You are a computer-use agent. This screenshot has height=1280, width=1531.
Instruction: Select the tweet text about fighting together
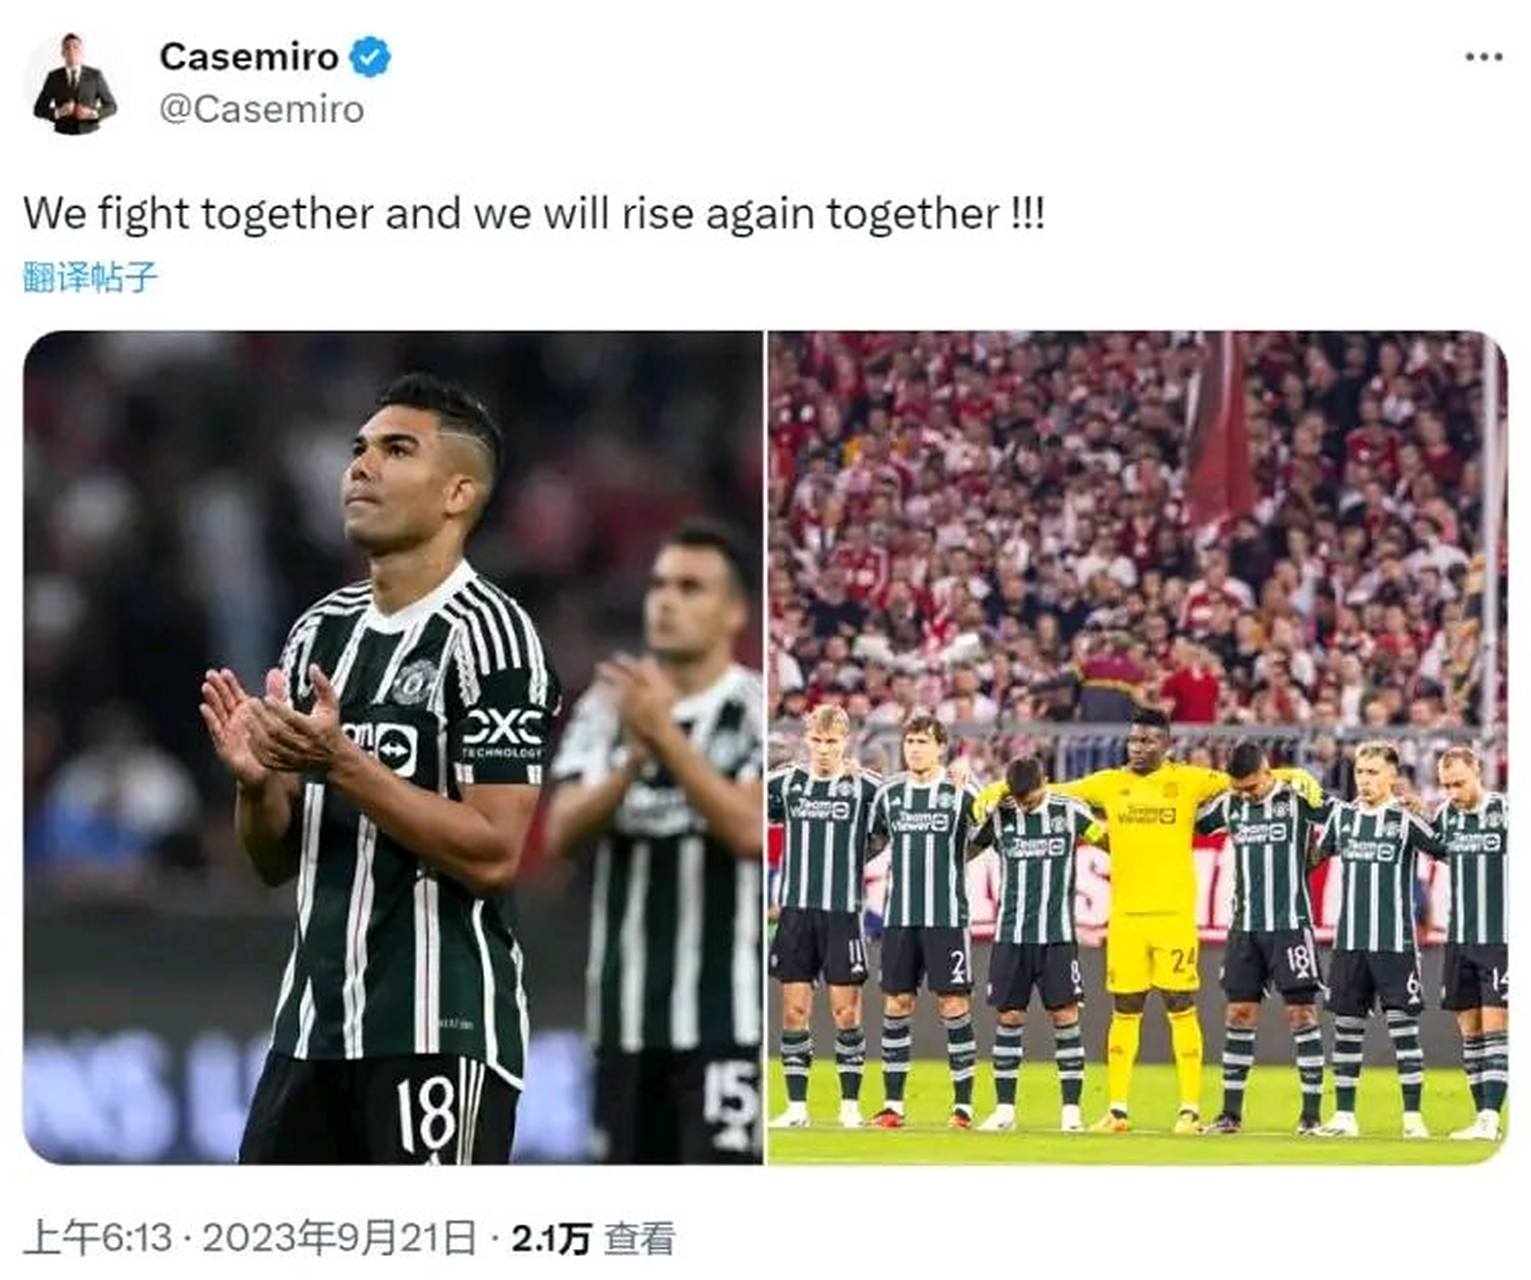(534, 214)
